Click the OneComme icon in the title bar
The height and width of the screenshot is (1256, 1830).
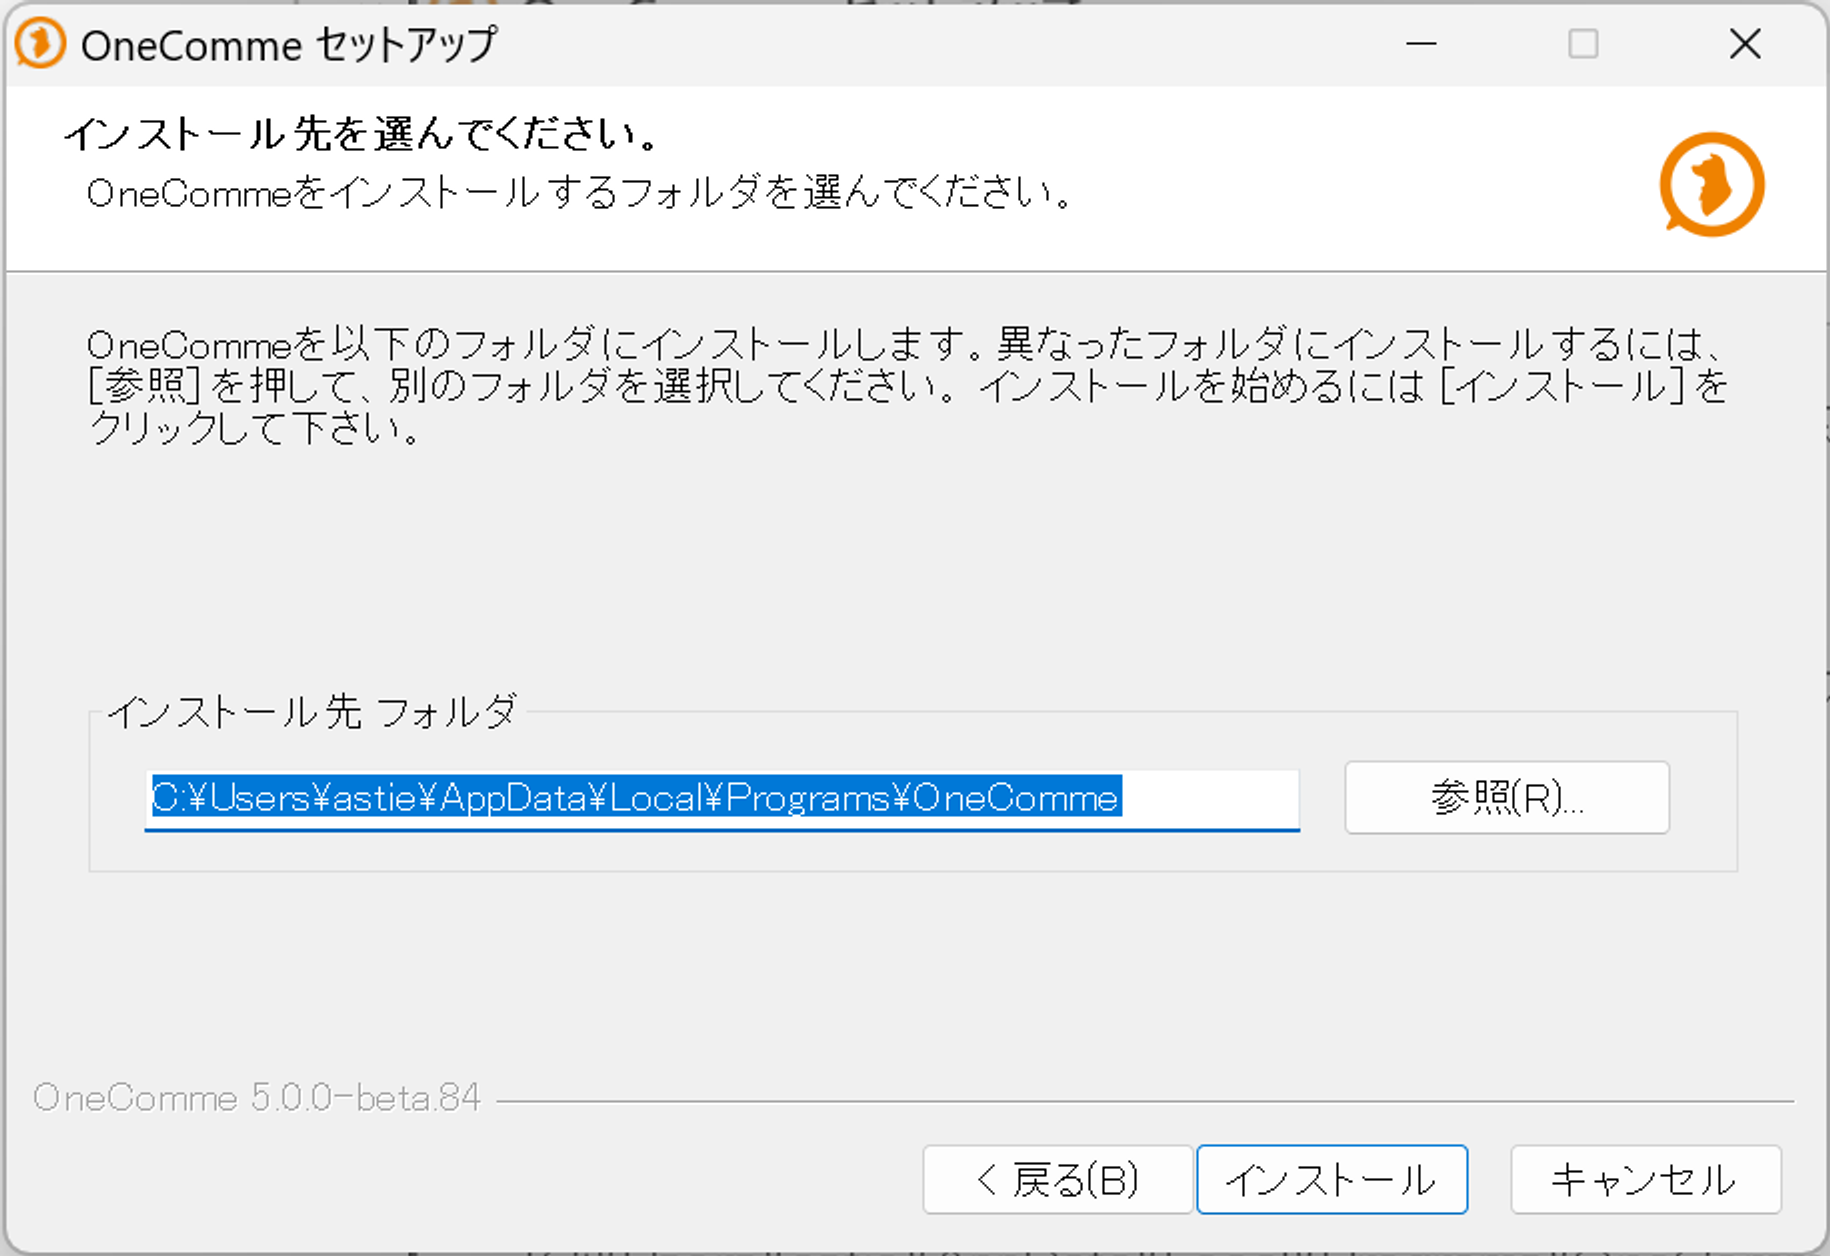(x=40, y=45)
